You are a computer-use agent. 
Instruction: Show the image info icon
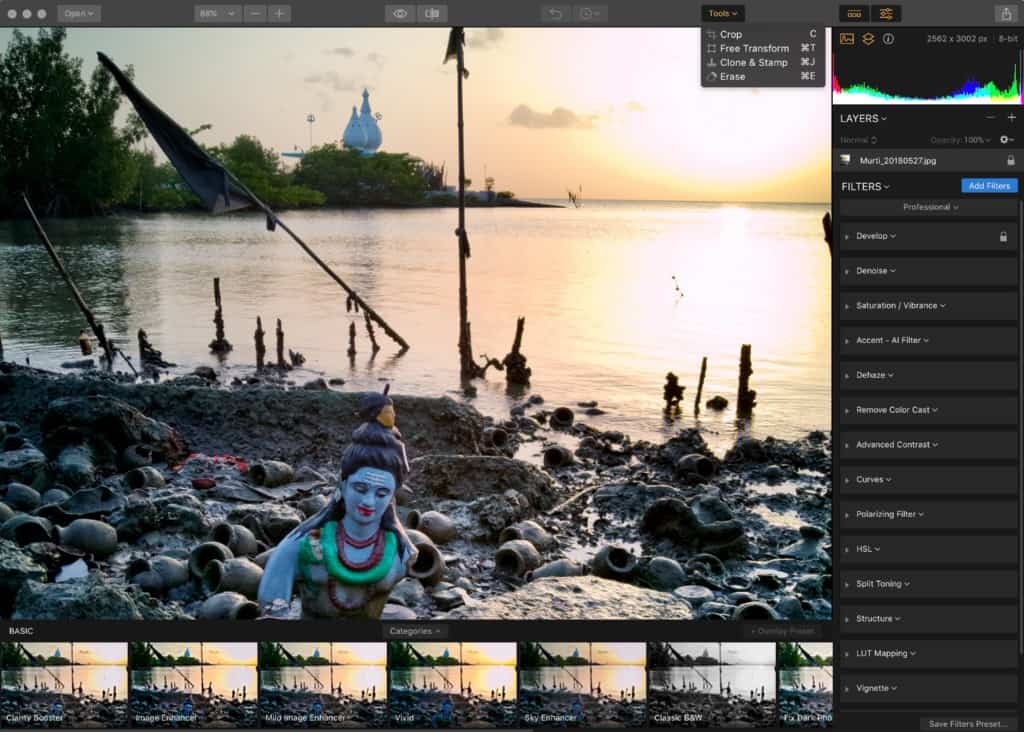tap(888, 39)
